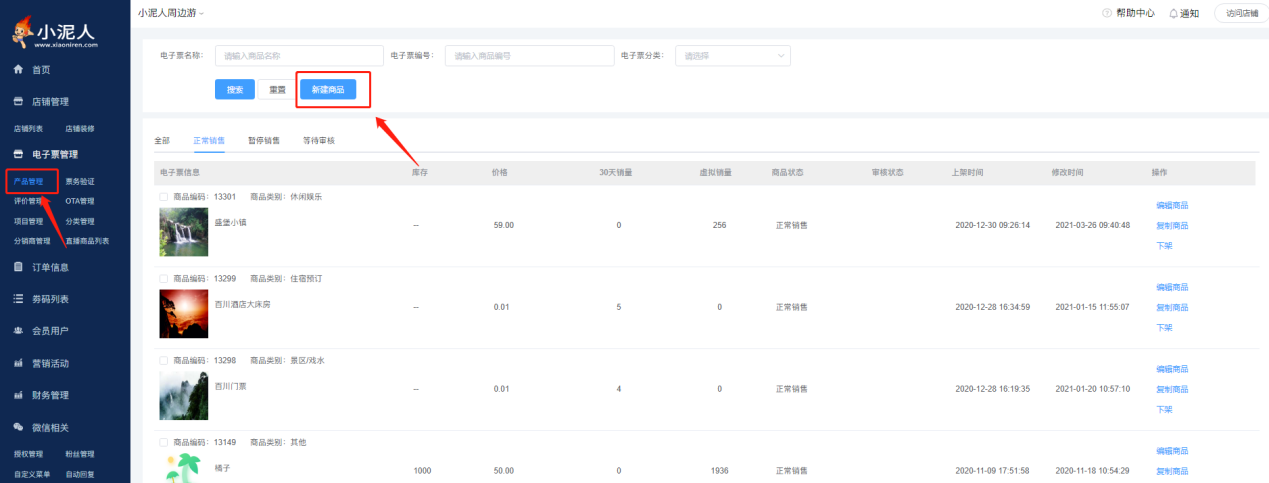Open the 电子票分类 category dropdown
The height and width of the screenshot is (483, 1269).
tap(732, 56)
